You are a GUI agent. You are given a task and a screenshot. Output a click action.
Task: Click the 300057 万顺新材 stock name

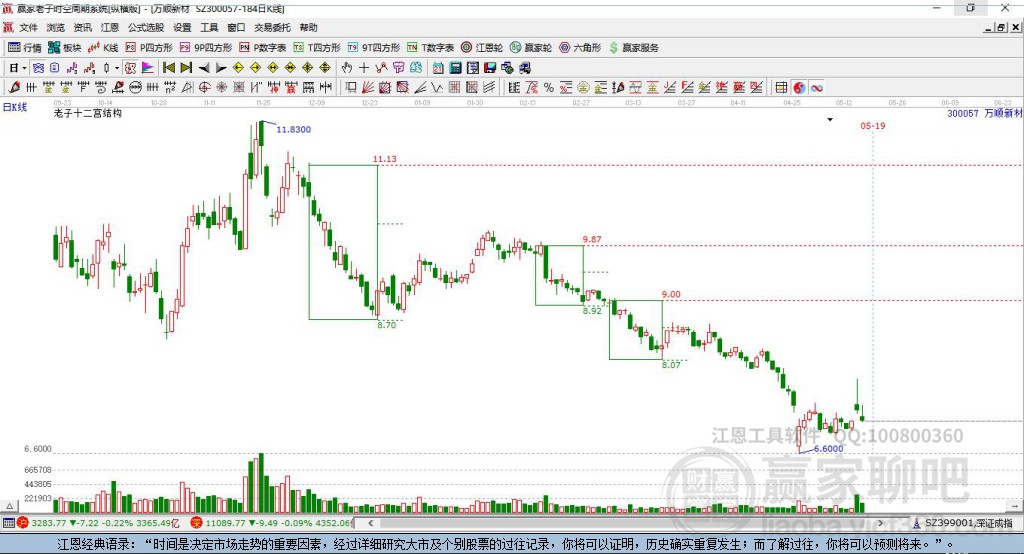point(985,113)
